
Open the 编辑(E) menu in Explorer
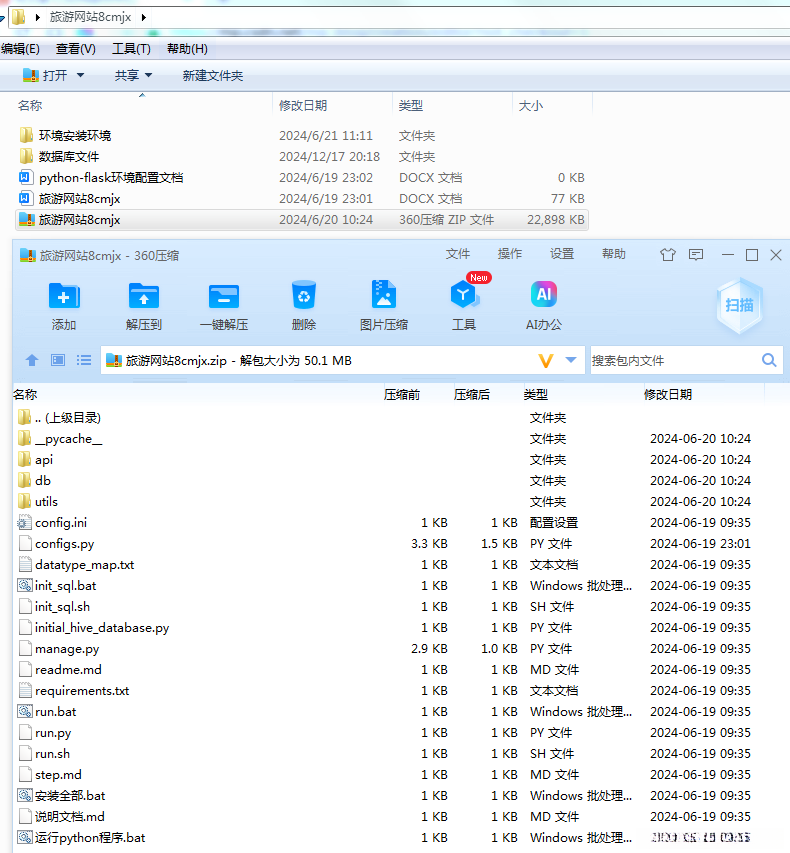(x=20, y=49)
